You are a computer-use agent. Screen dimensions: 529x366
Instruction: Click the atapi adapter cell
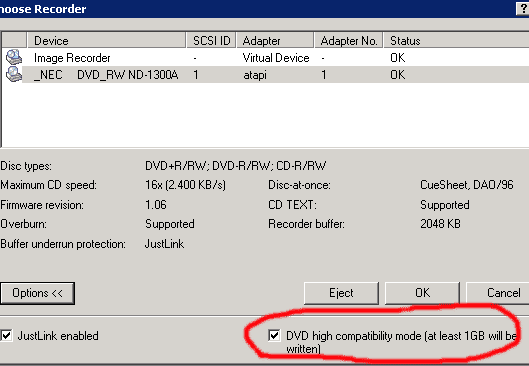pyautogui.click(x=255, y=75)
